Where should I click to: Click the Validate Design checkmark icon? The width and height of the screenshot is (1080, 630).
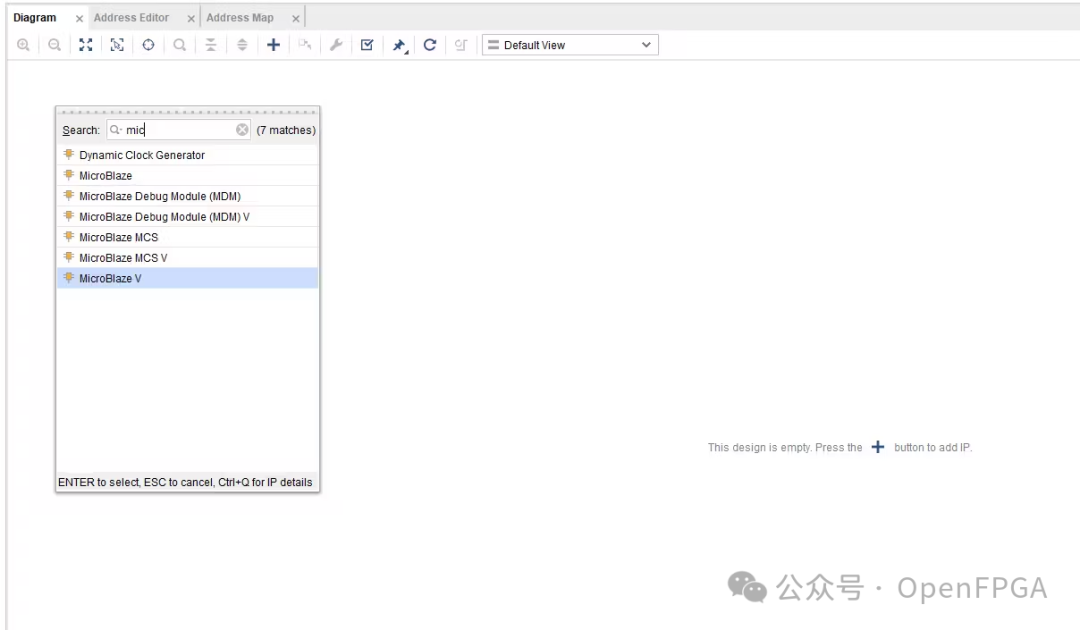click(x=367, y=45)
